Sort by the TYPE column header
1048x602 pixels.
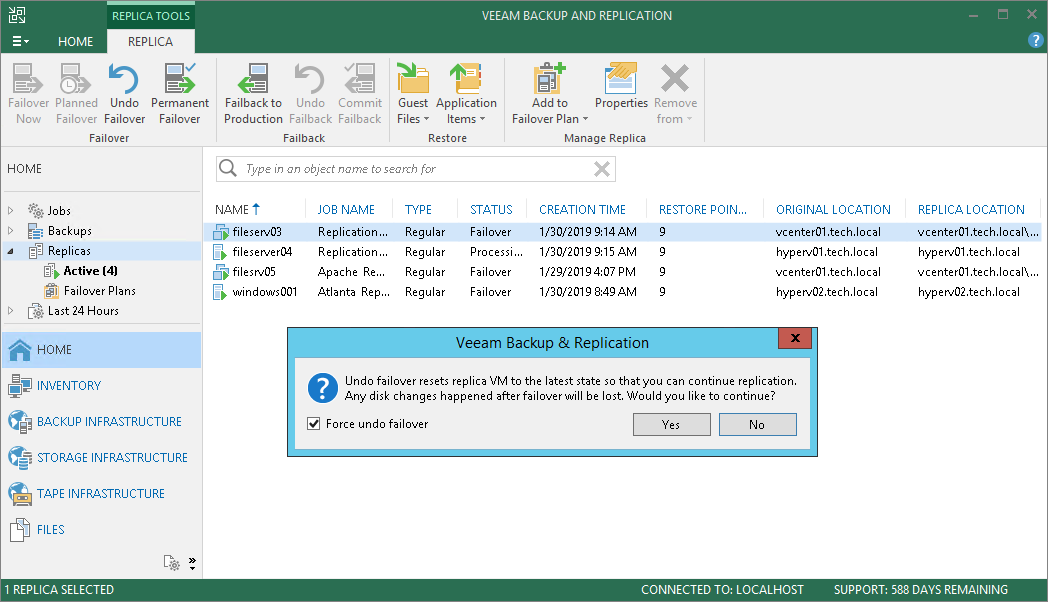tap(418, 210)
